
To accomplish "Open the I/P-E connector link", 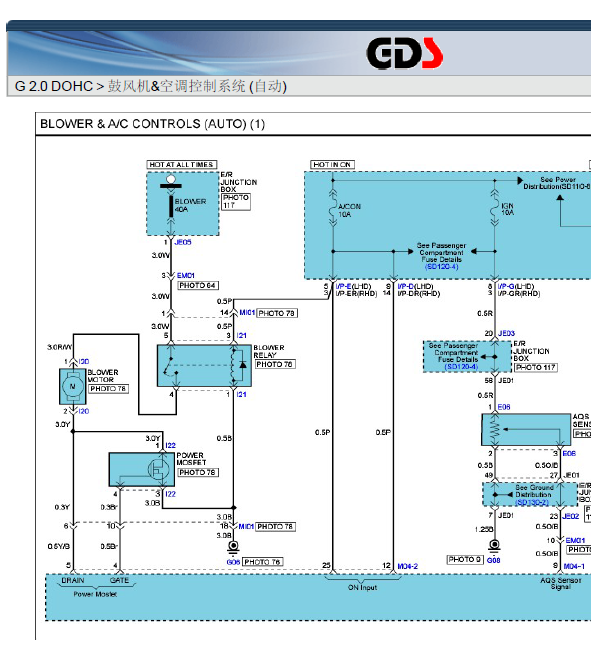I will click(x=343, y=286).
